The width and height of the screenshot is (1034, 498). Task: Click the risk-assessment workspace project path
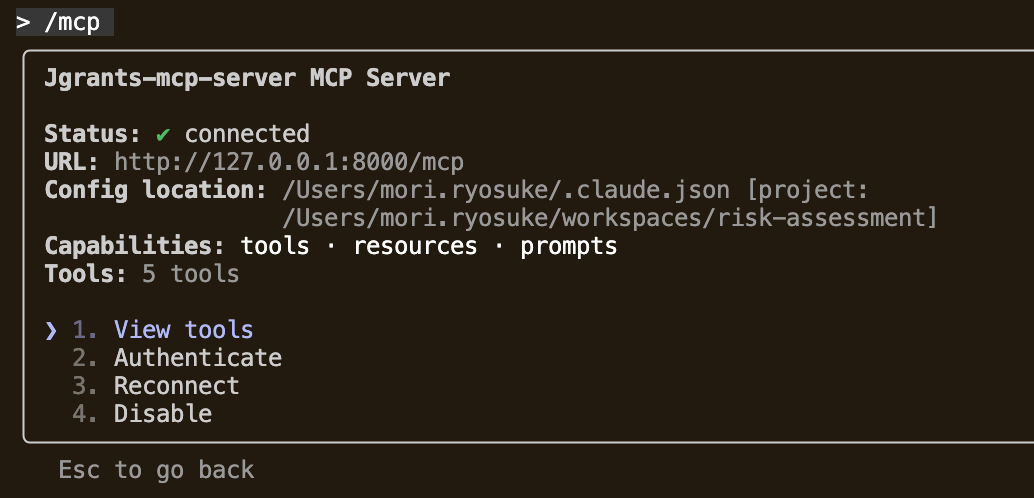[x=610, y=218]
